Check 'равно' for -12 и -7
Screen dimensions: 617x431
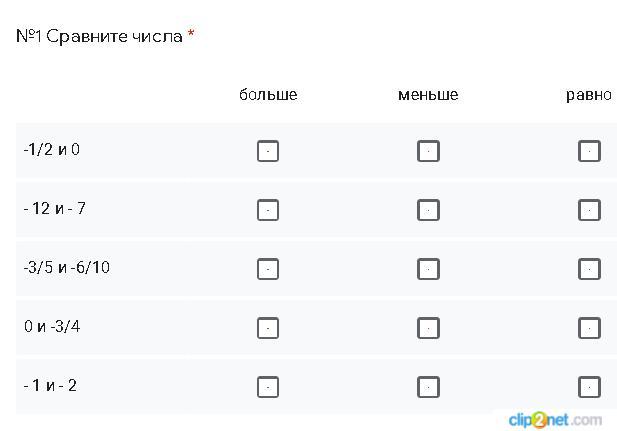click(589, 210)
